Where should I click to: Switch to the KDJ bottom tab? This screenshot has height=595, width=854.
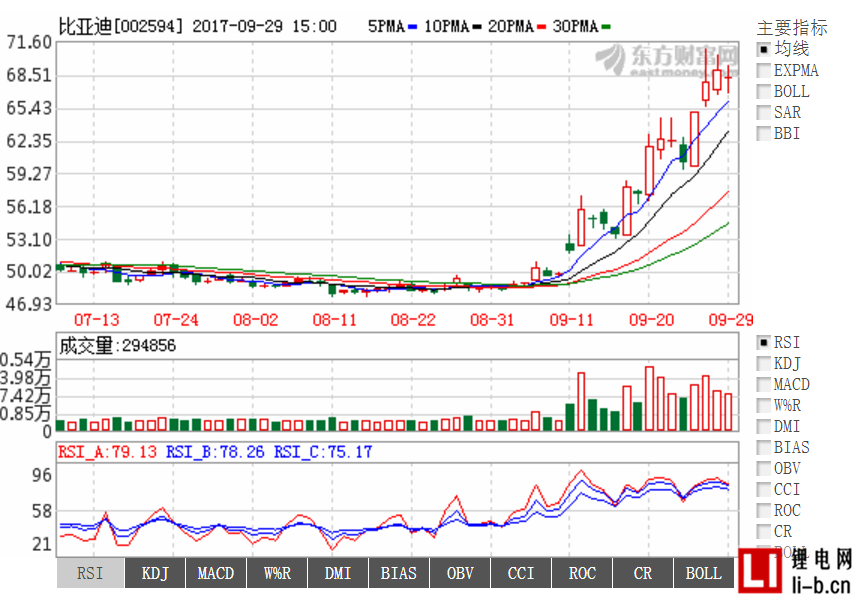coord(155,573)
